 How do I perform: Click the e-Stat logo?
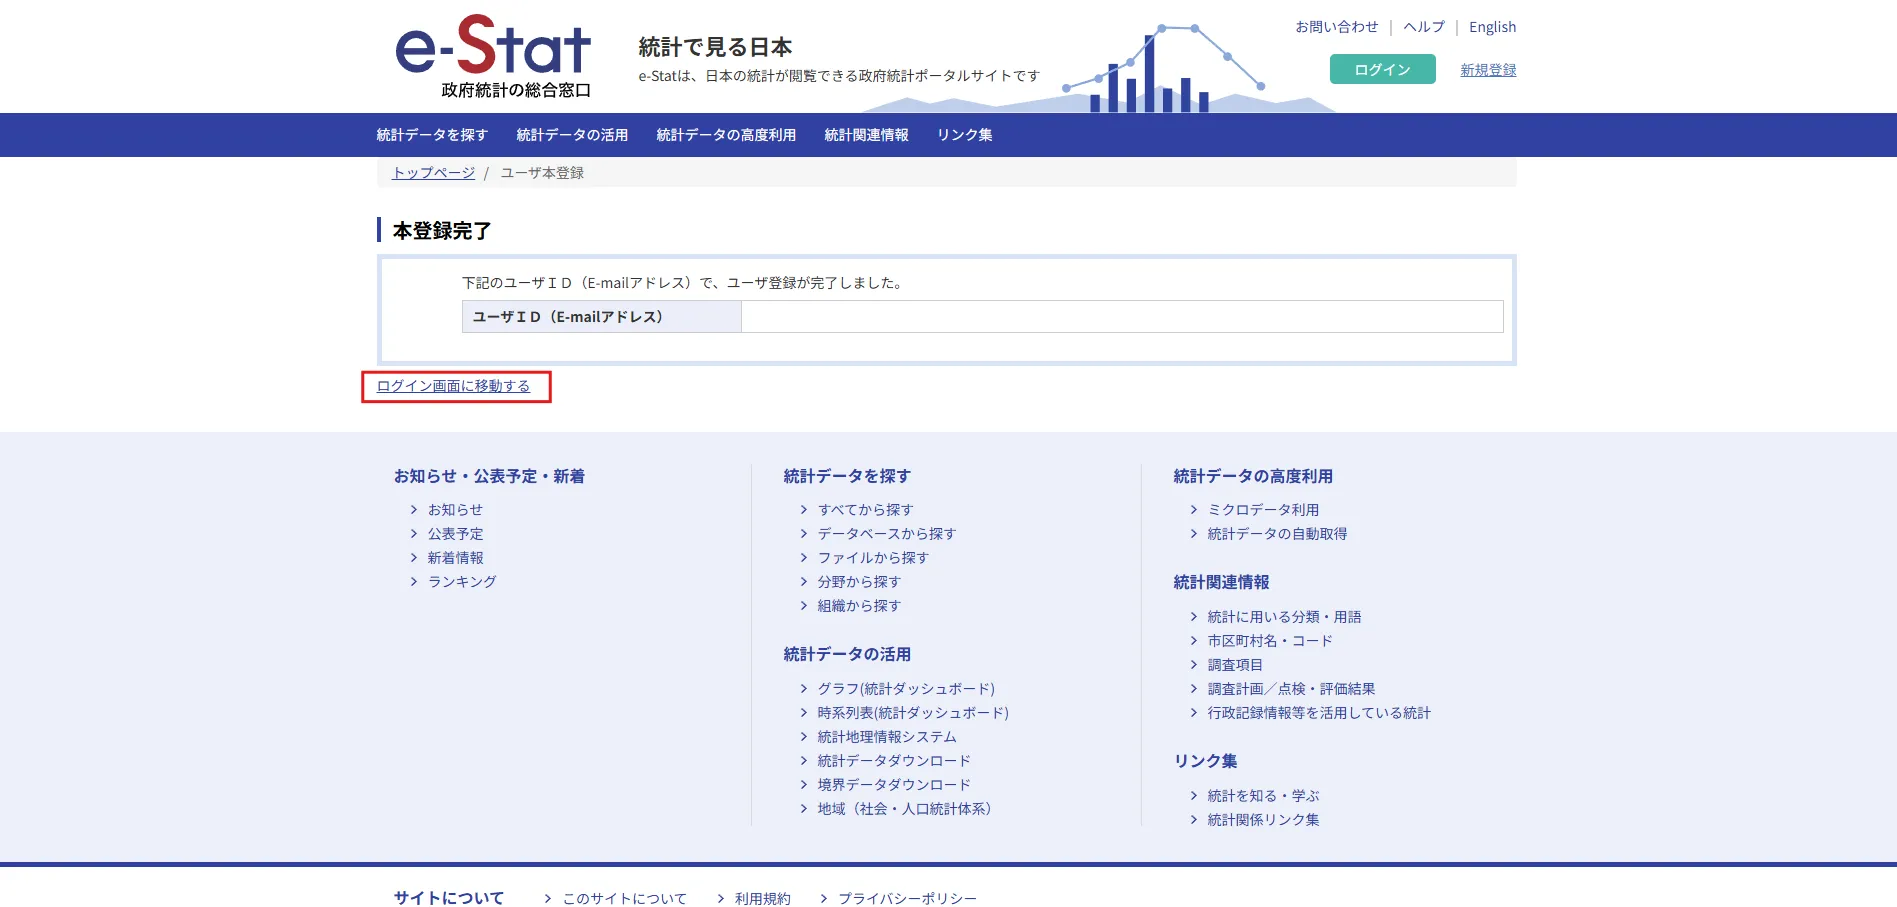click(x=493, y=56)
